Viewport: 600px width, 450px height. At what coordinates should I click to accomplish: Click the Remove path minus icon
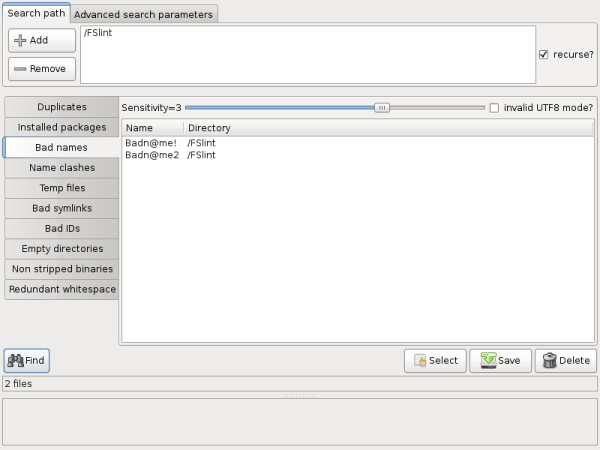tap(20, 69)
